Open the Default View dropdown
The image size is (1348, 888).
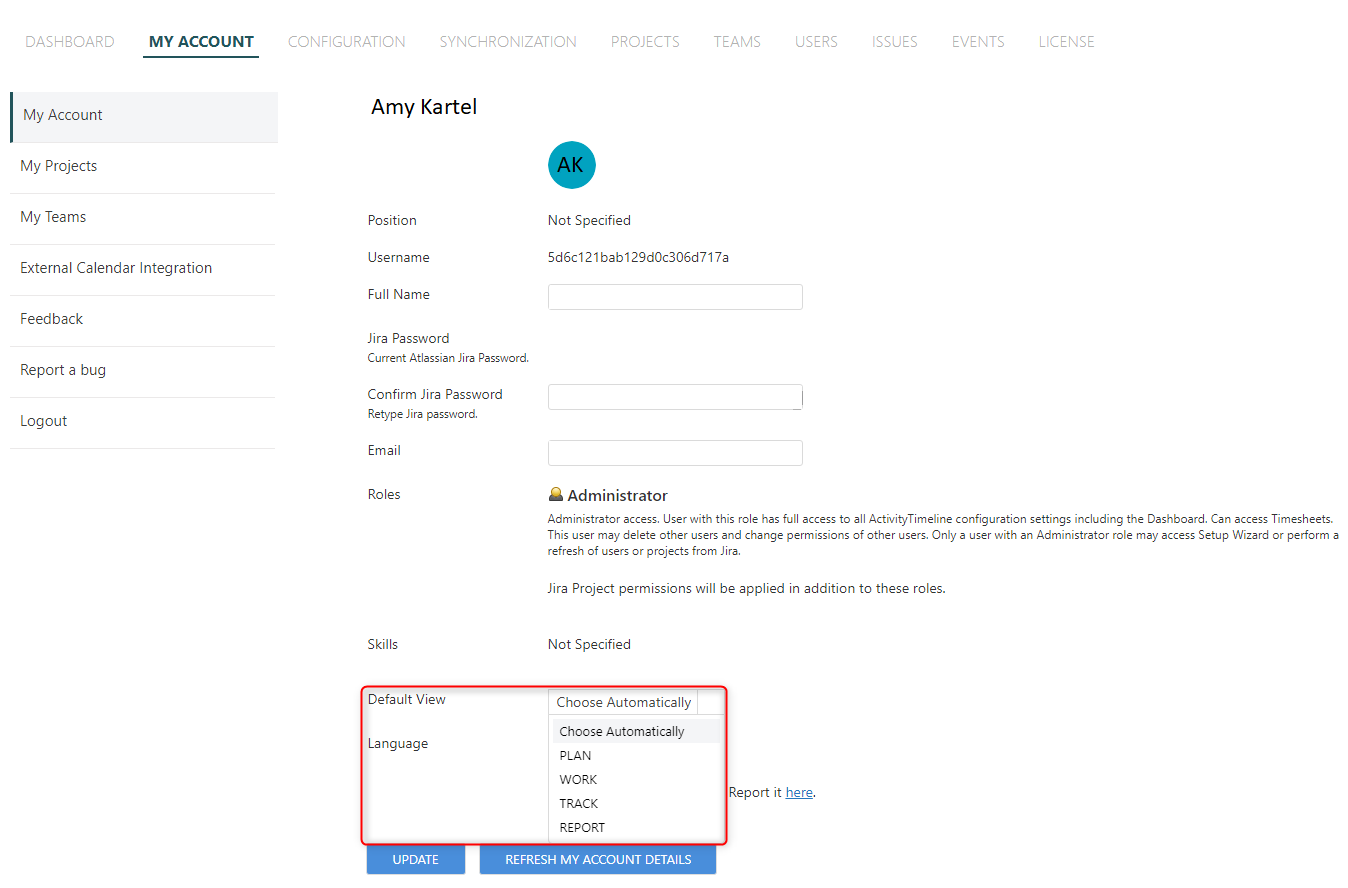(x=623, y=702)
